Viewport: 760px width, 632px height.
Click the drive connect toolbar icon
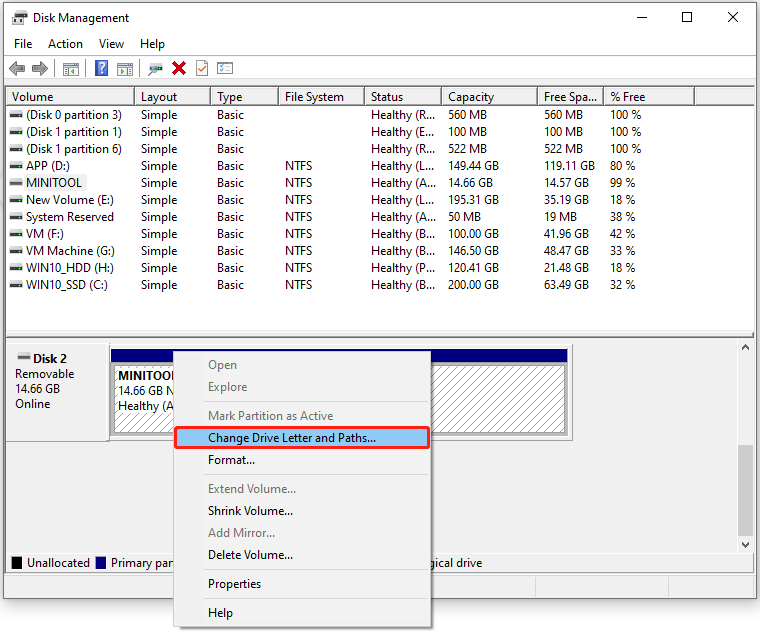[x=155, y=68]
